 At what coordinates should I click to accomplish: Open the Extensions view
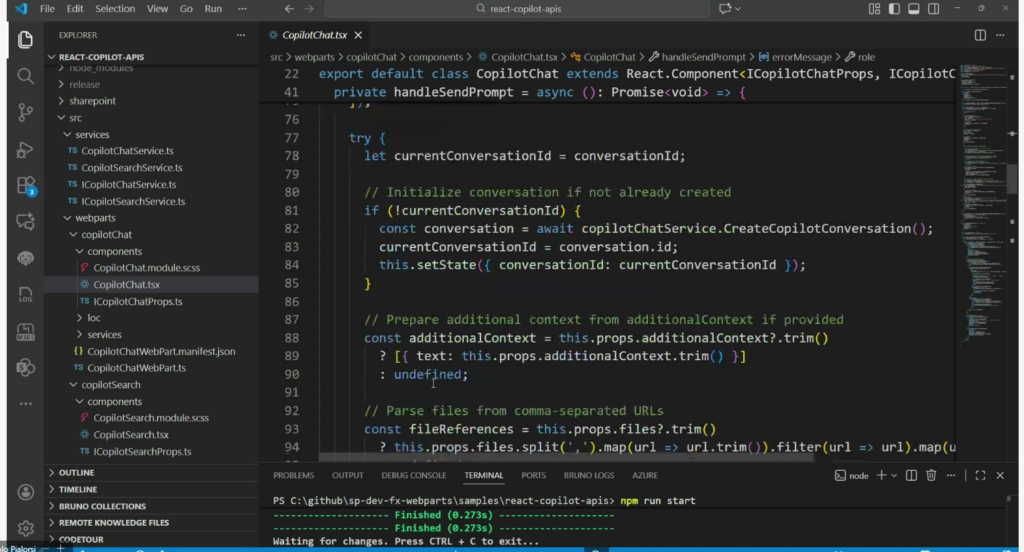click(26, 186)
